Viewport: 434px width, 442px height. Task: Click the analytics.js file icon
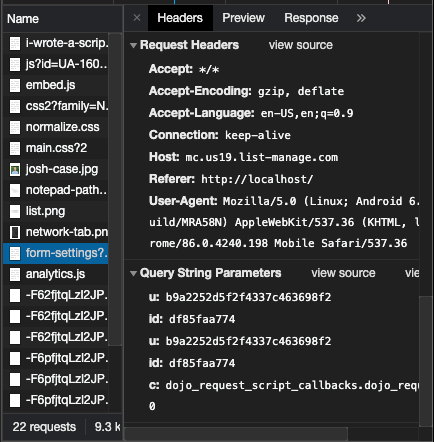pos(15,274)
